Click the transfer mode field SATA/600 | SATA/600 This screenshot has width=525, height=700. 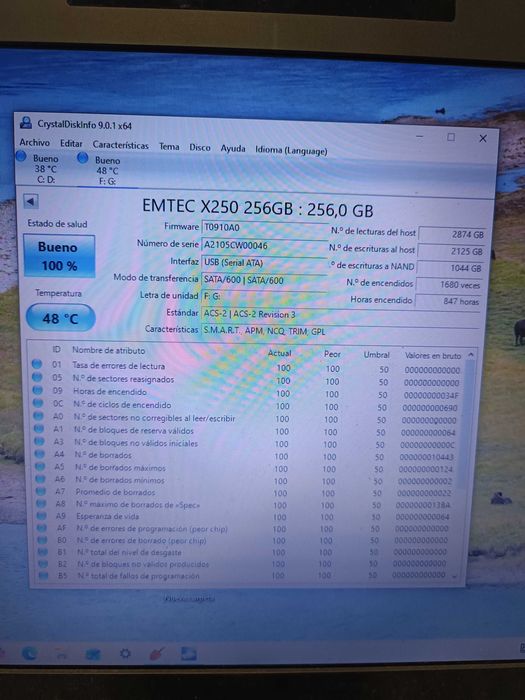[264, 280]
